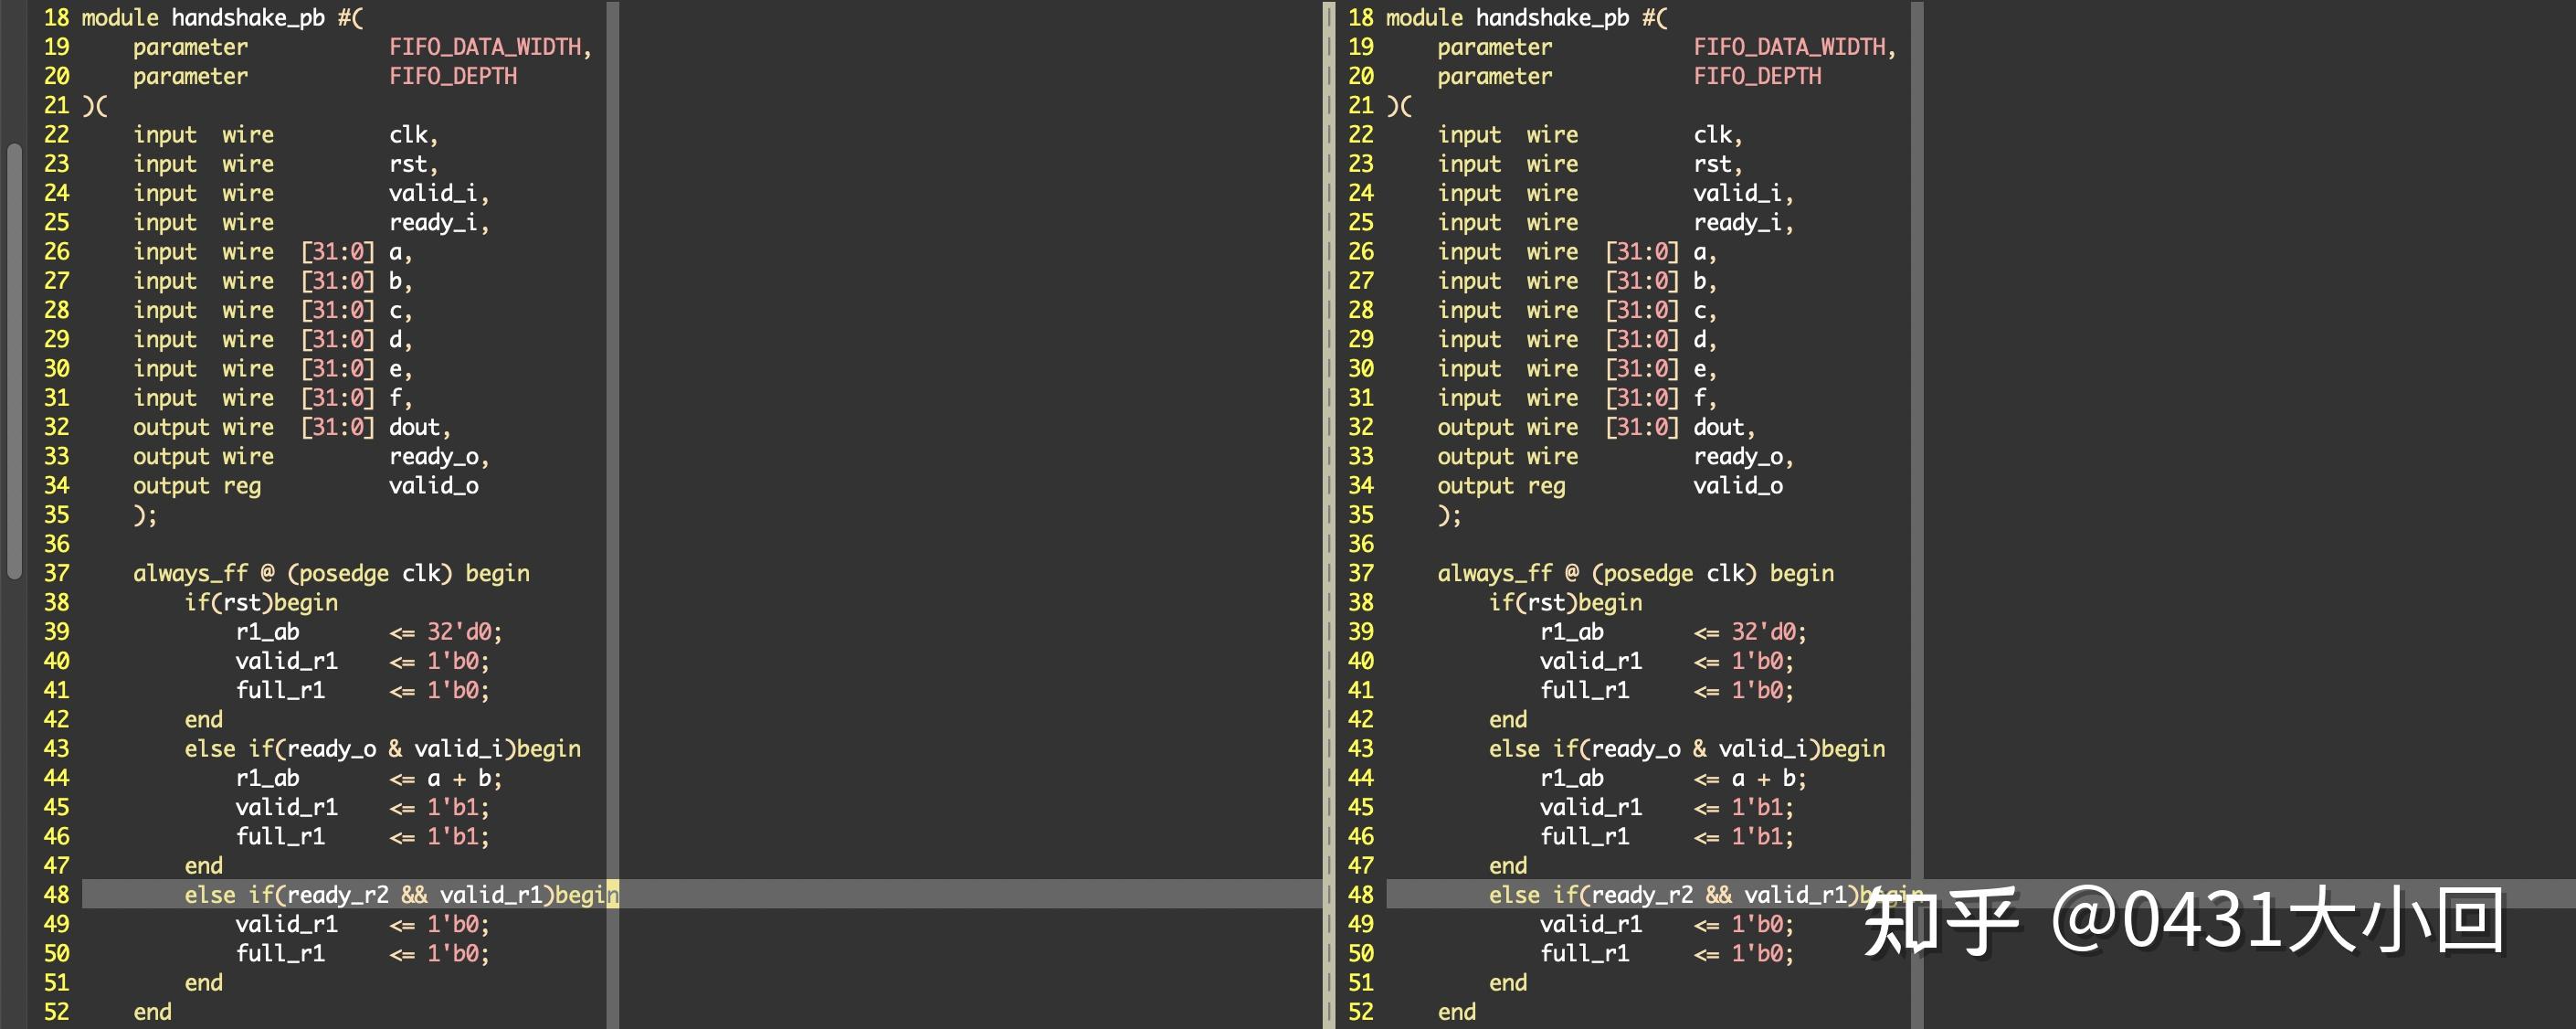The image size is (2576, 1029).
Task: Click the left pane vertical scrollbar thumb
Action: point(14,360)
